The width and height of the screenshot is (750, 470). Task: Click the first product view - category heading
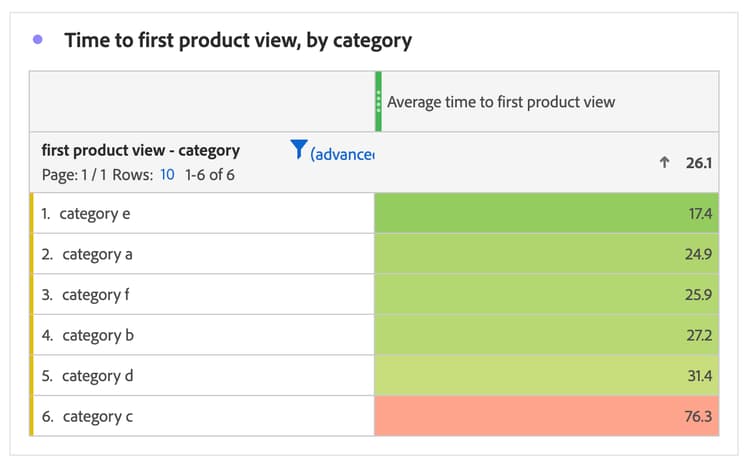tap(141, 151)
